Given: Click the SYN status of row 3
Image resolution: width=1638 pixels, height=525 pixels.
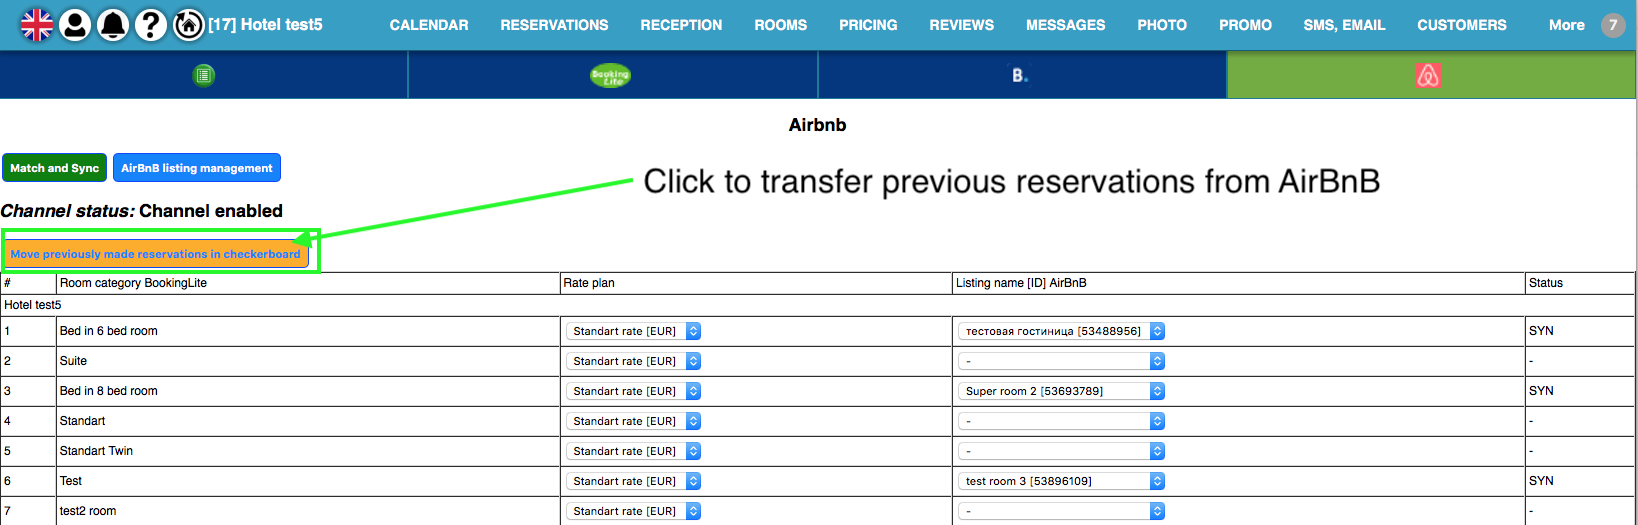Looking at the screenshot, I should (1541, 391).
